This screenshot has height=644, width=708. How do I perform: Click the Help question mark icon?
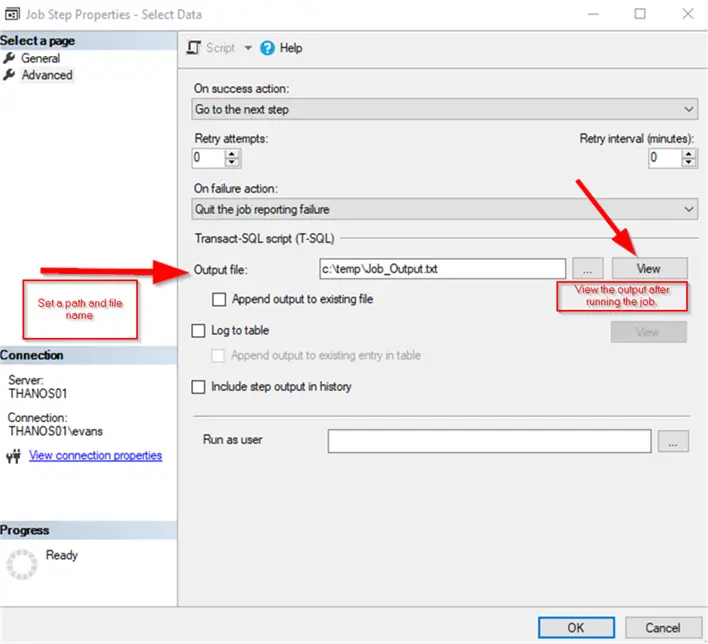[x=267, y=48]
